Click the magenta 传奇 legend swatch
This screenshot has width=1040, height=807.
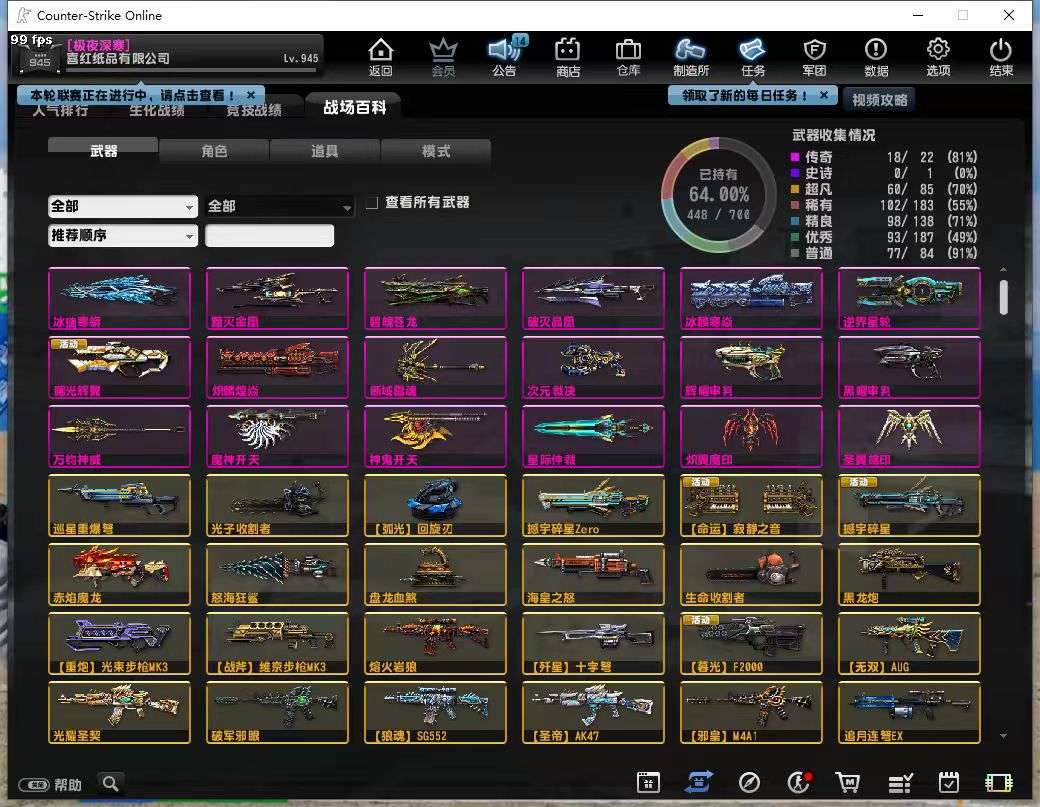[x=795, y=157]
